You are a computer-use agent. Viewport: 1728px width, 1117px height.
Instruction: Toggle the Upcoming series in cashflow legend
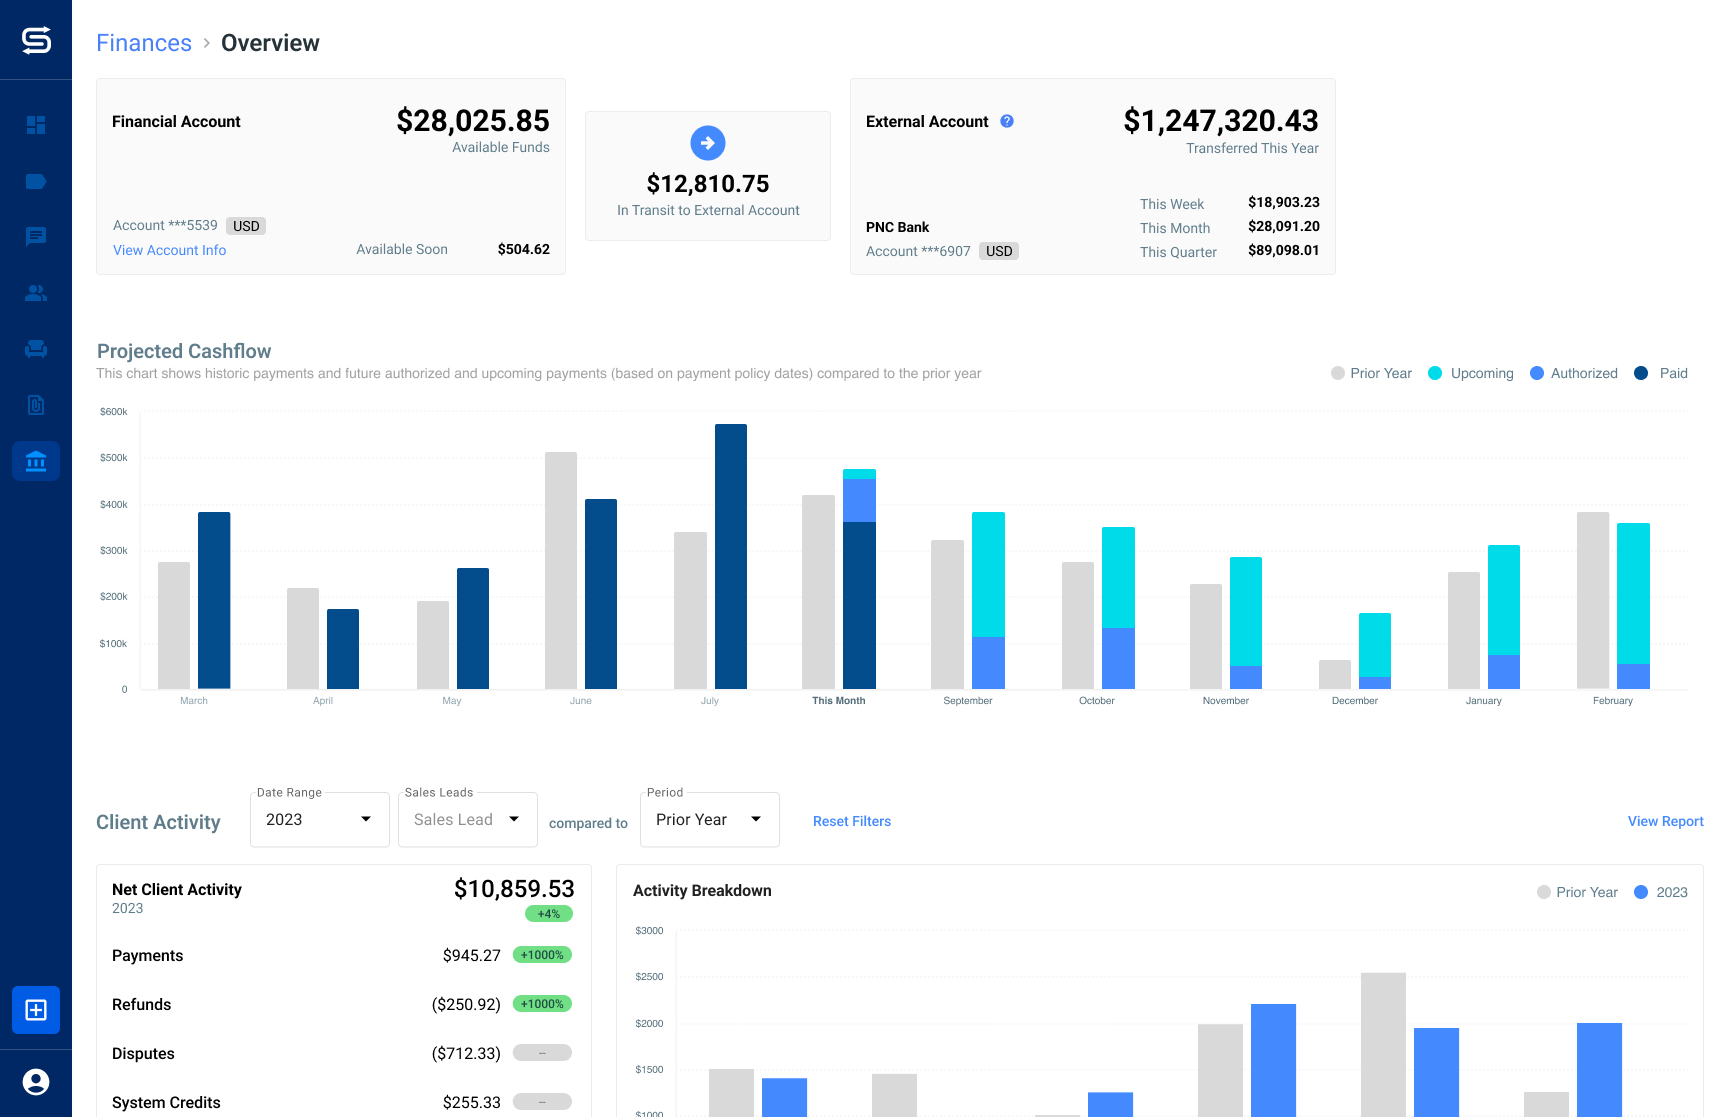click(1471, 373)
